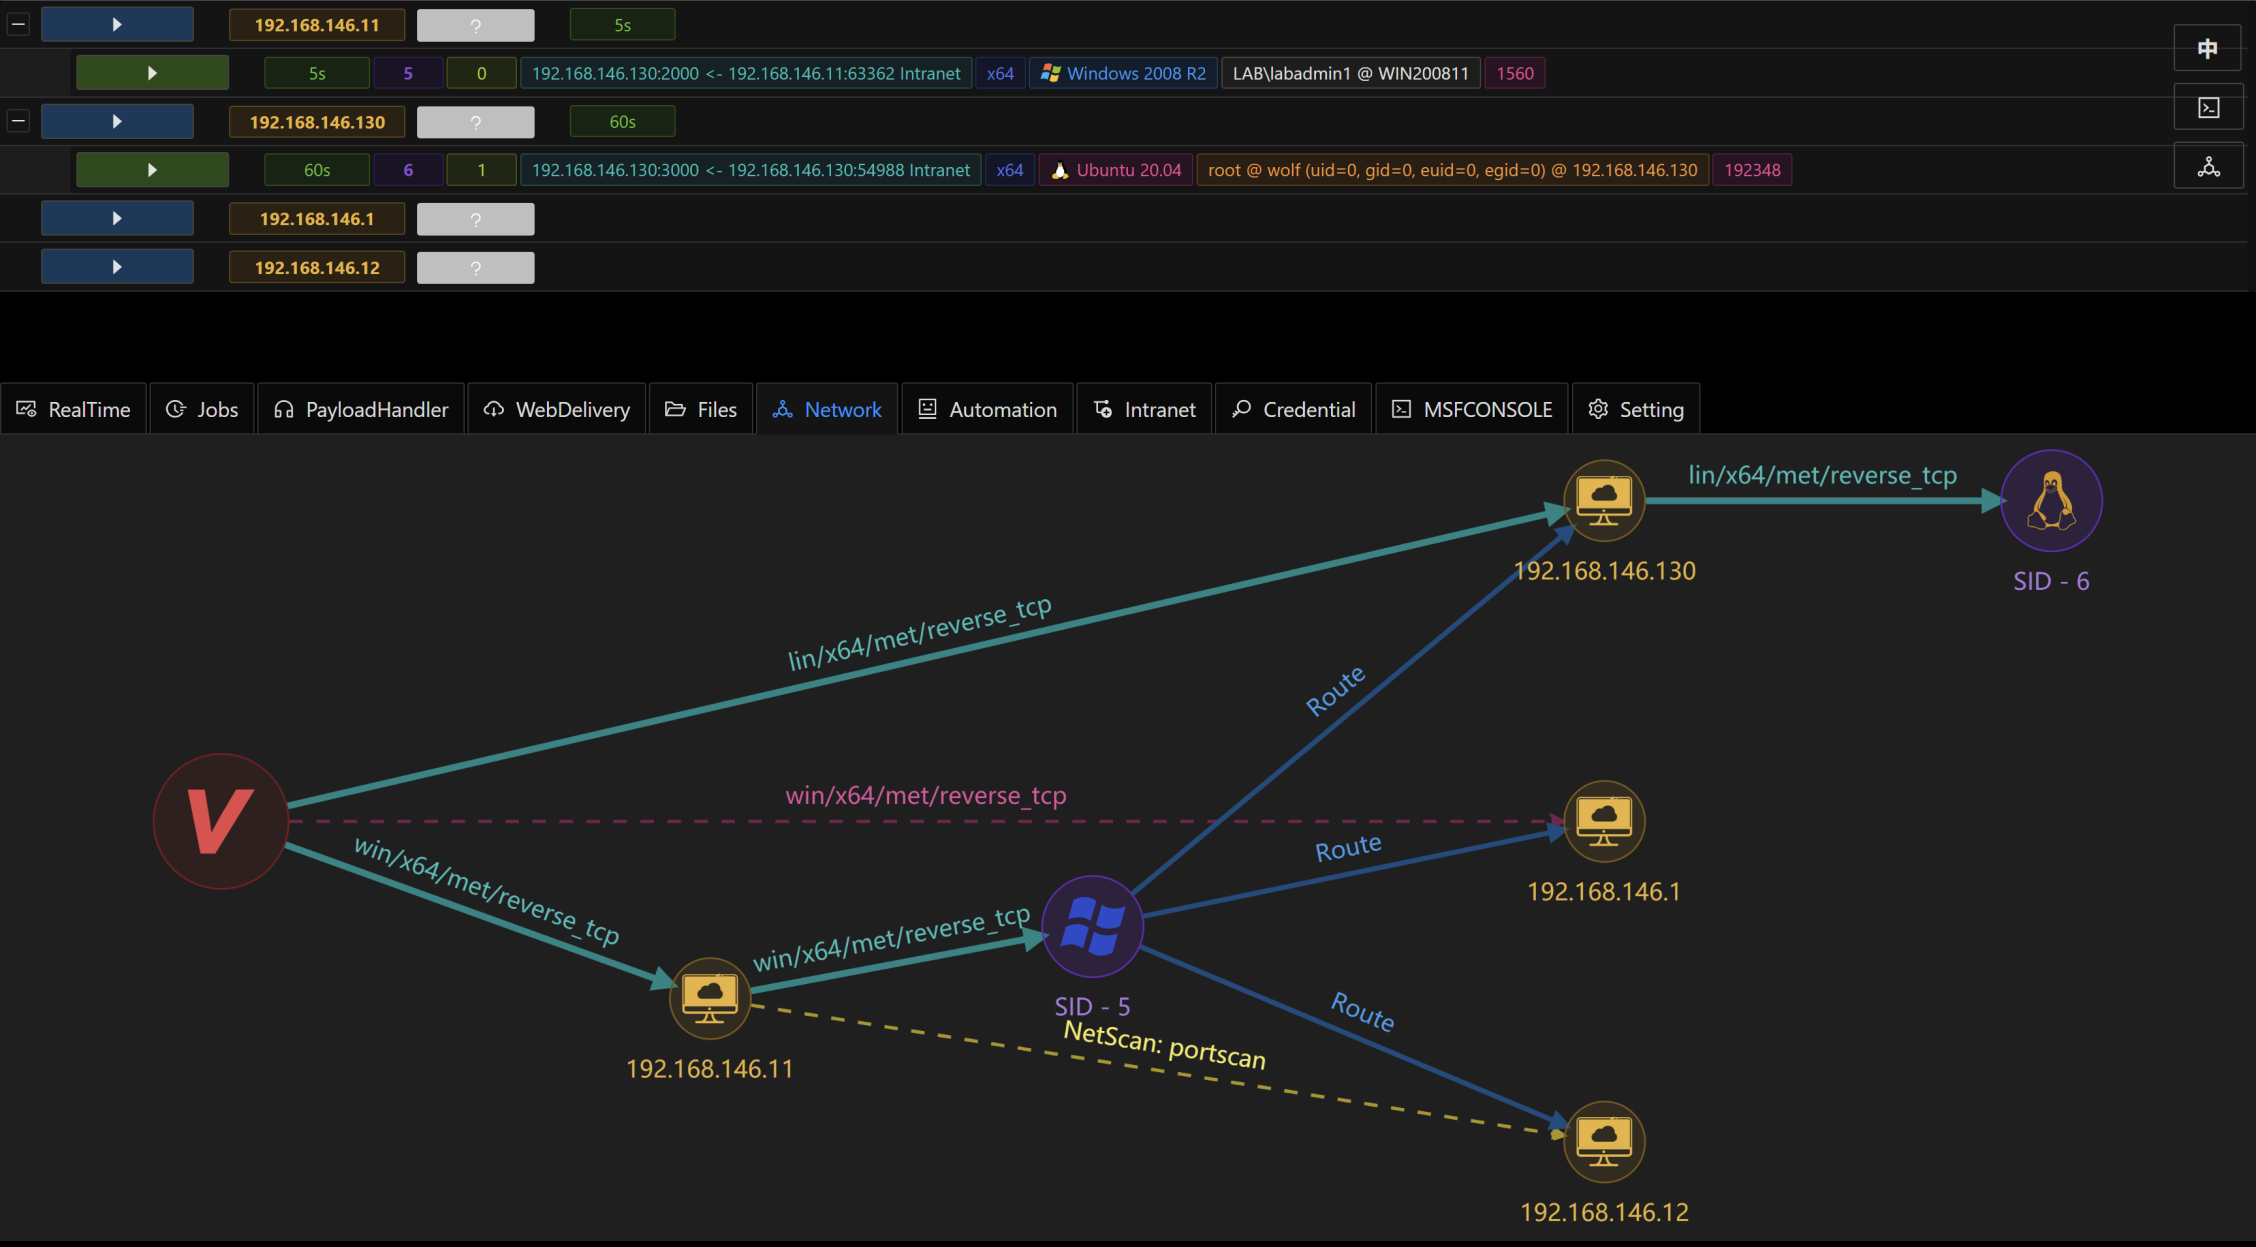Collapse the 192.168.146.130 host row
Viewport: 2256px width, 1247px height.
[x=18, y=121]
